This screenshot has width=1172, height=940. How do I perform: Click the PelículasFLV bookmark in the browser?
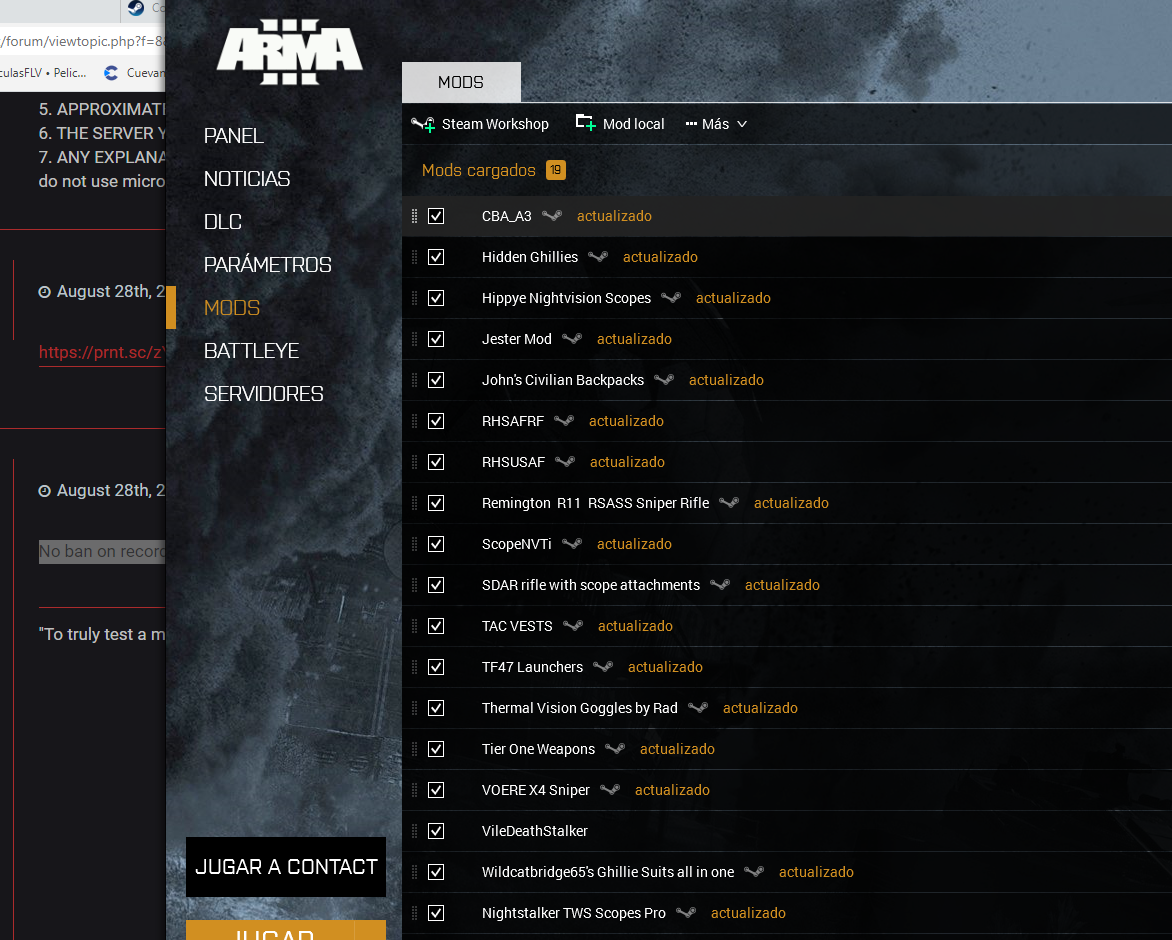pos(43,72)
